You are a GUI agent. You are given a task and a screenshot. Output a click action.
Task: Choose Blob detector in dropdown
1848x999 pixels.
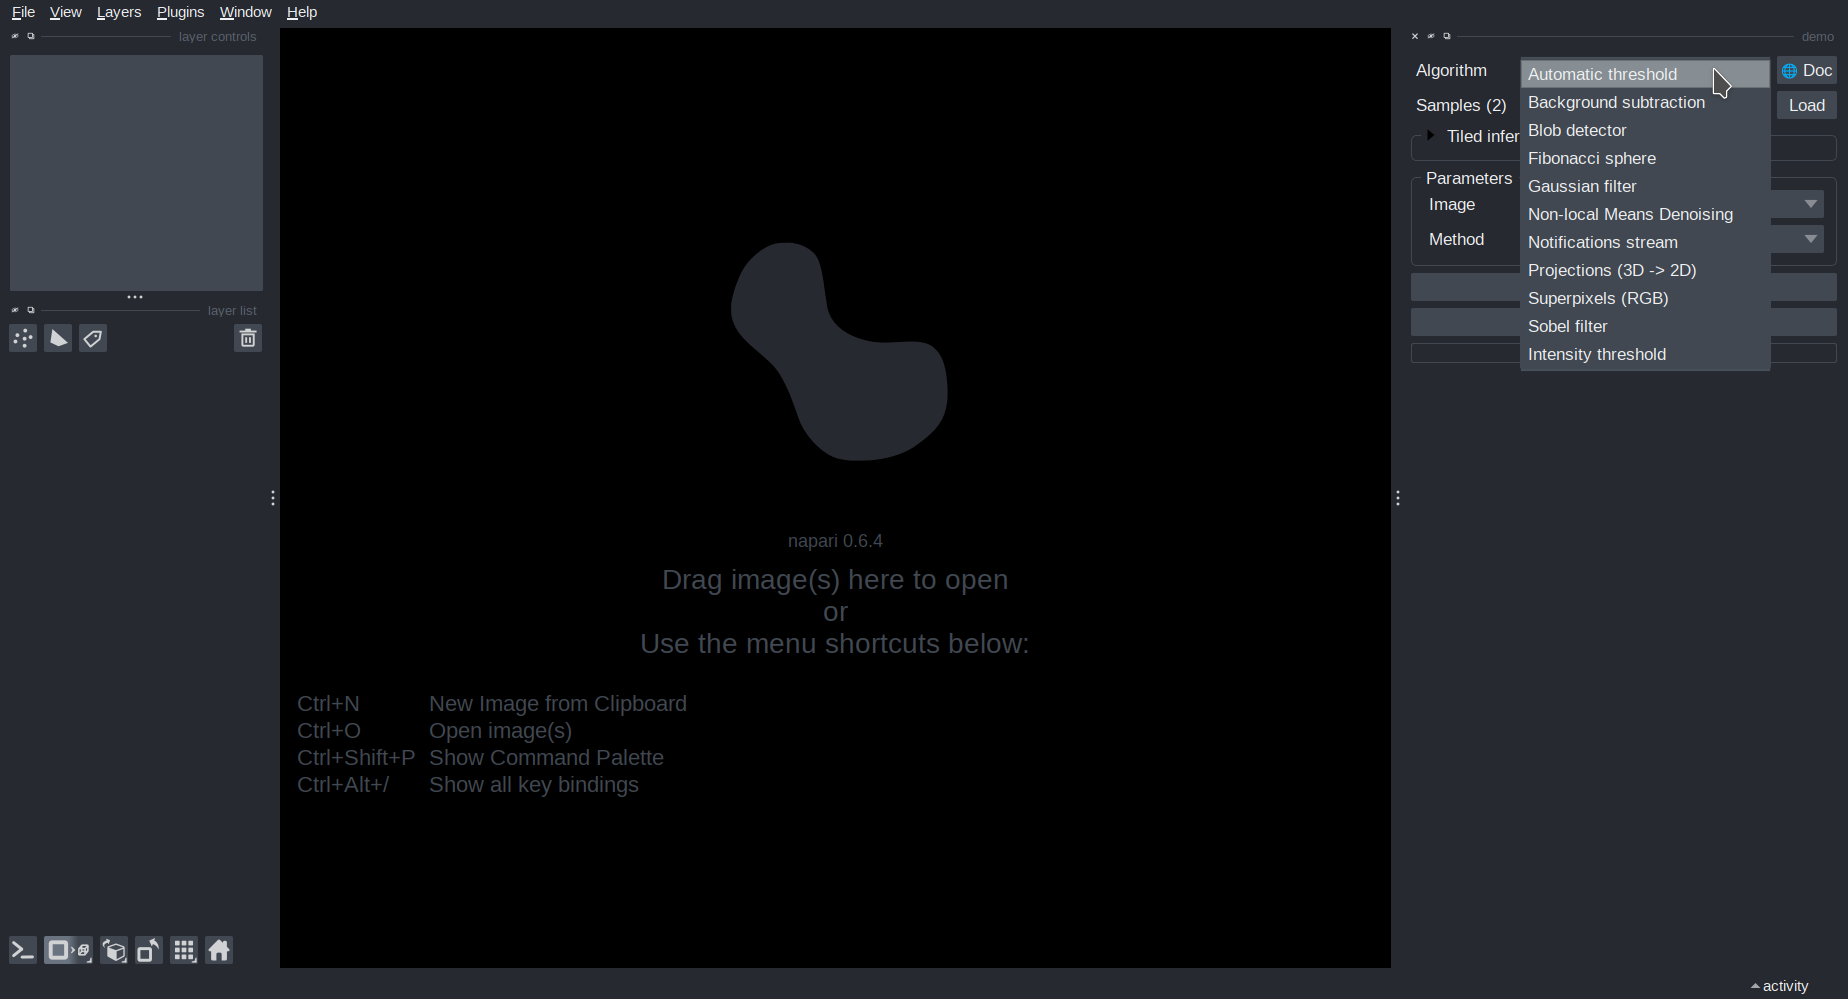[1577, 130]
